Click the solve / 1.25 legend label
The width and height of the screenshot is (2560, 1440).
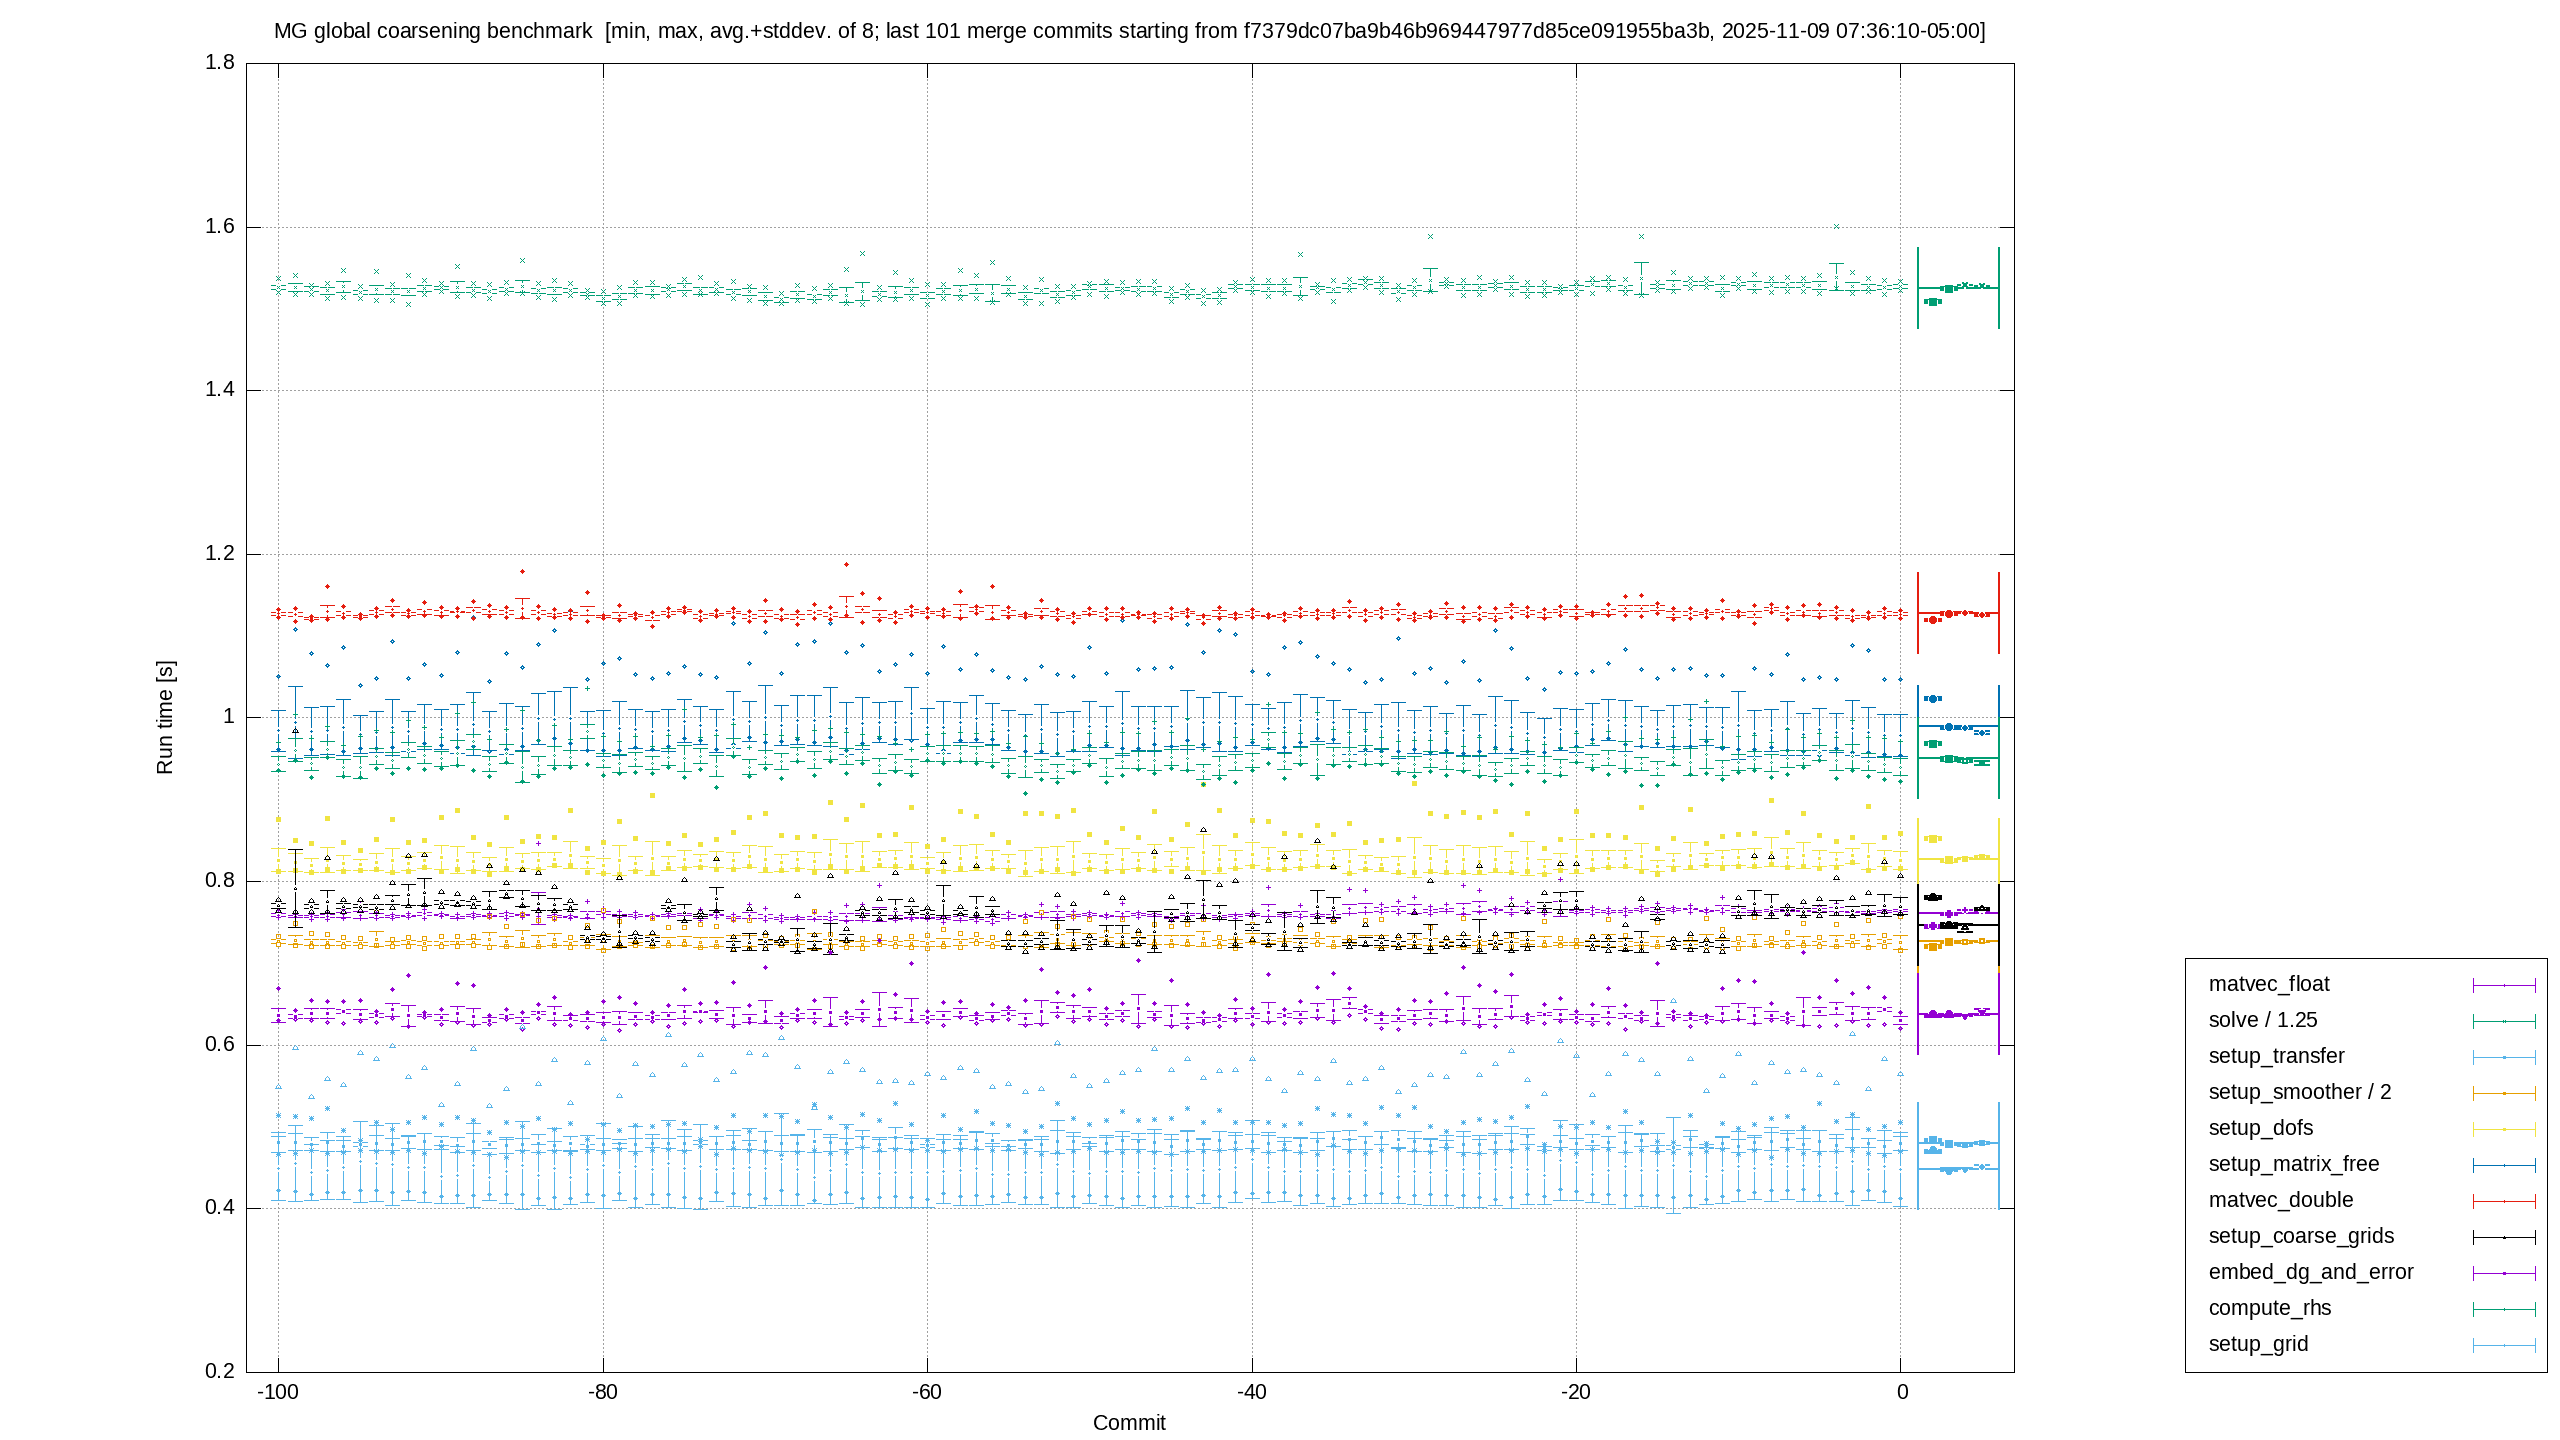click(x=2263, y=1020)
